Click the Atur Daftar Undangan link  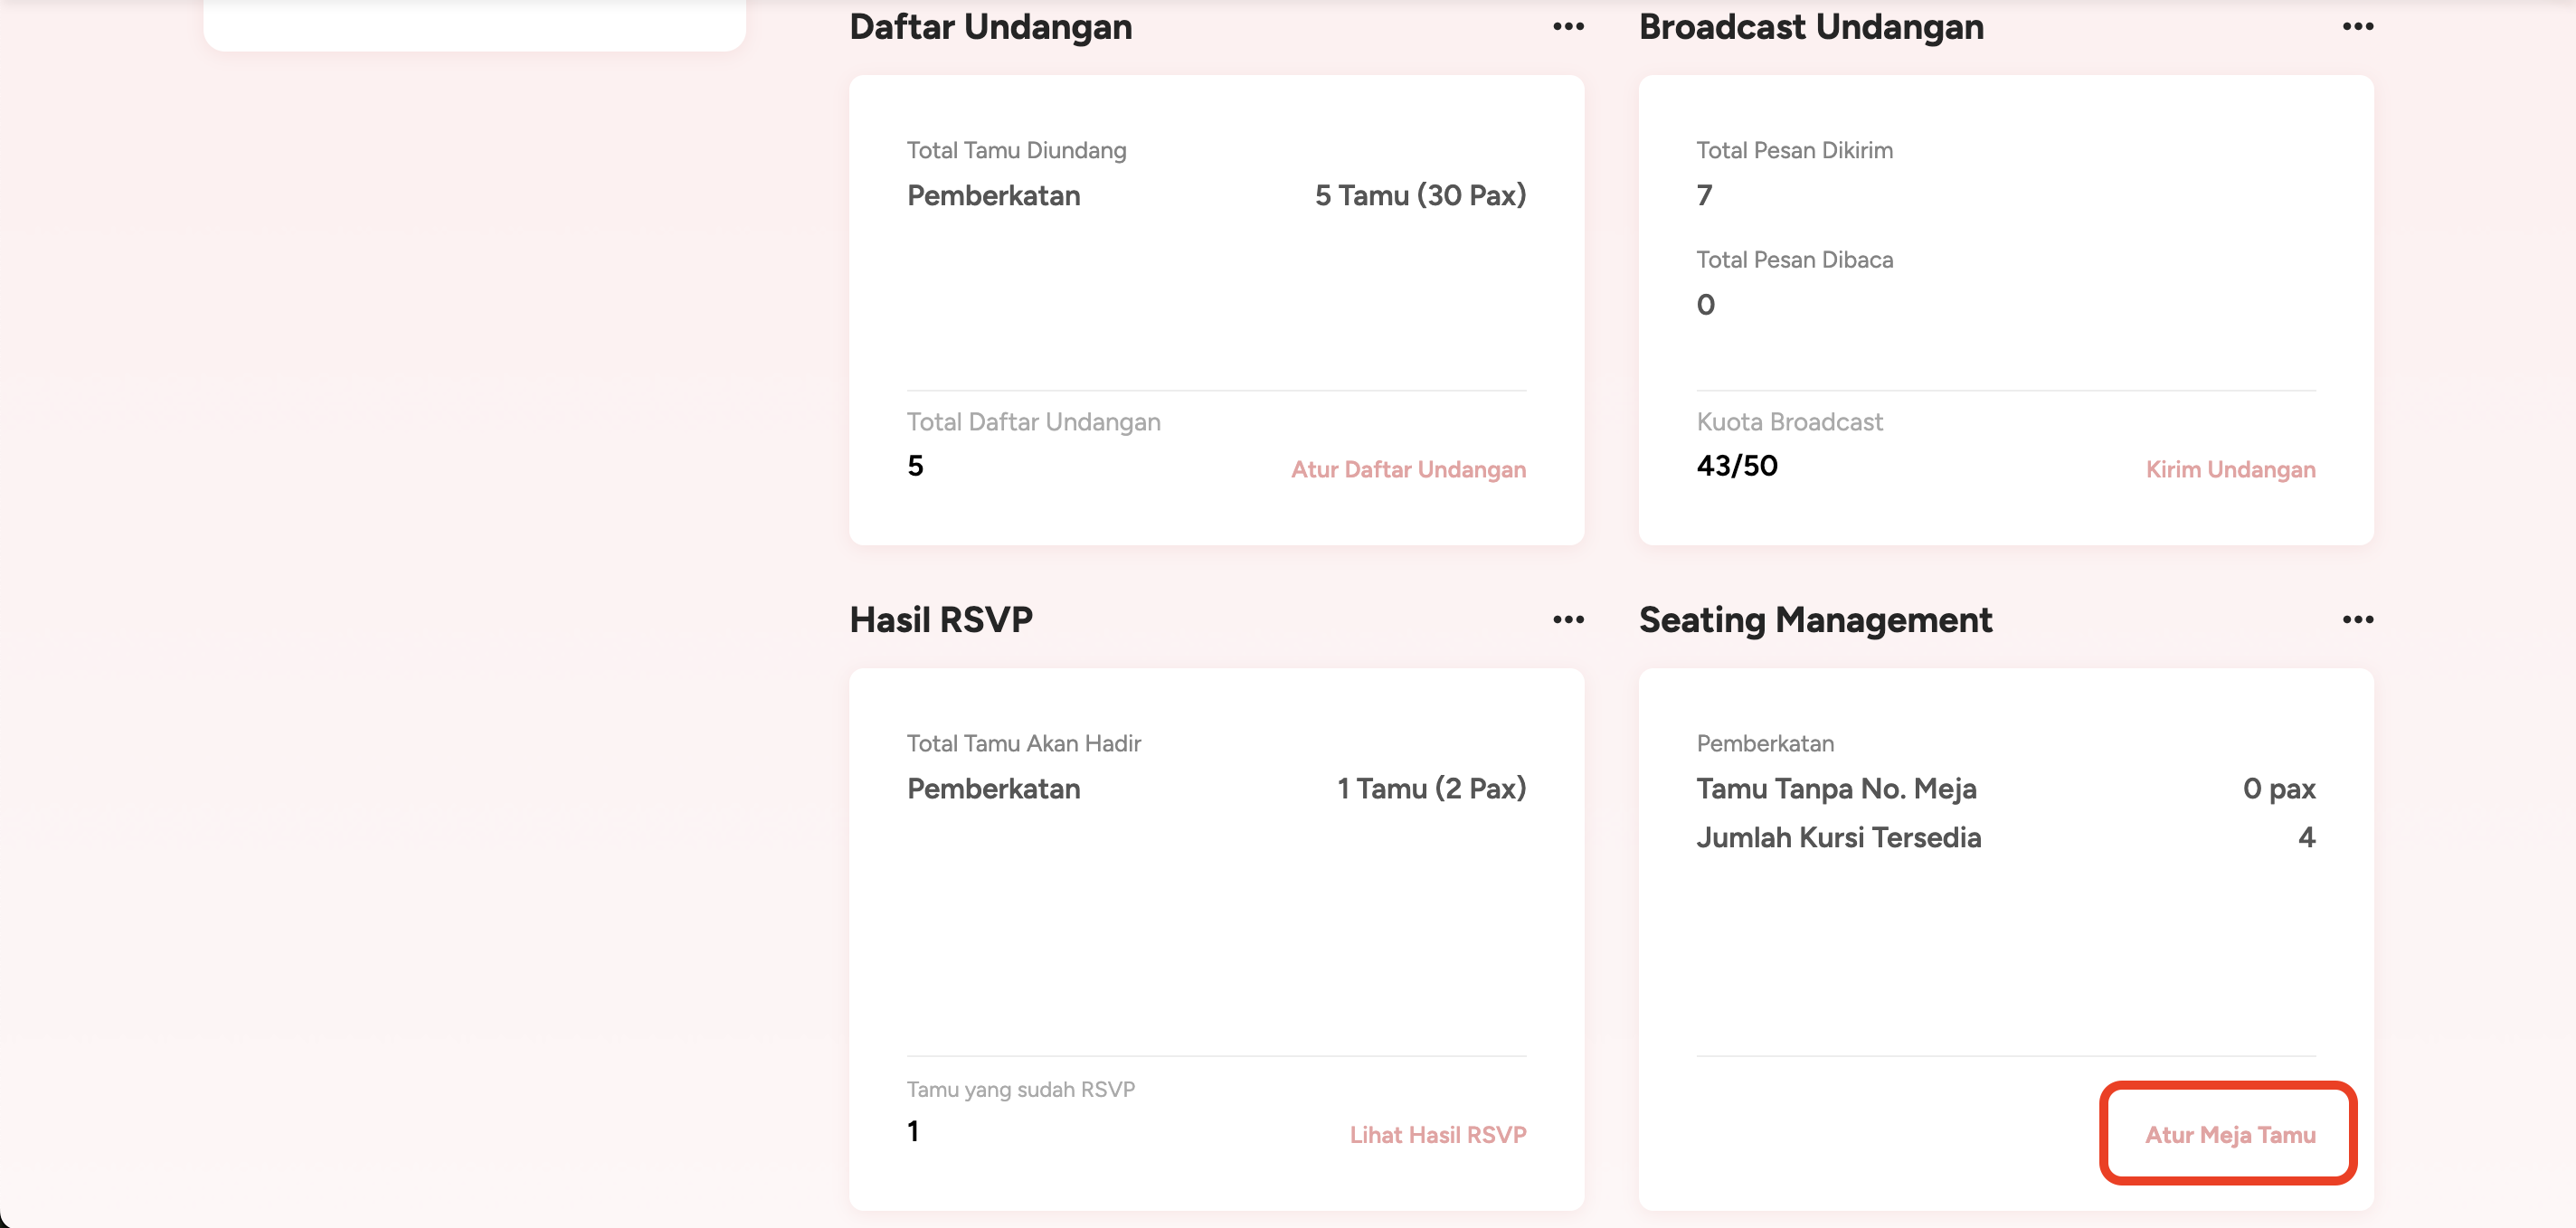pyautogui.click(x=1408, y=469)
